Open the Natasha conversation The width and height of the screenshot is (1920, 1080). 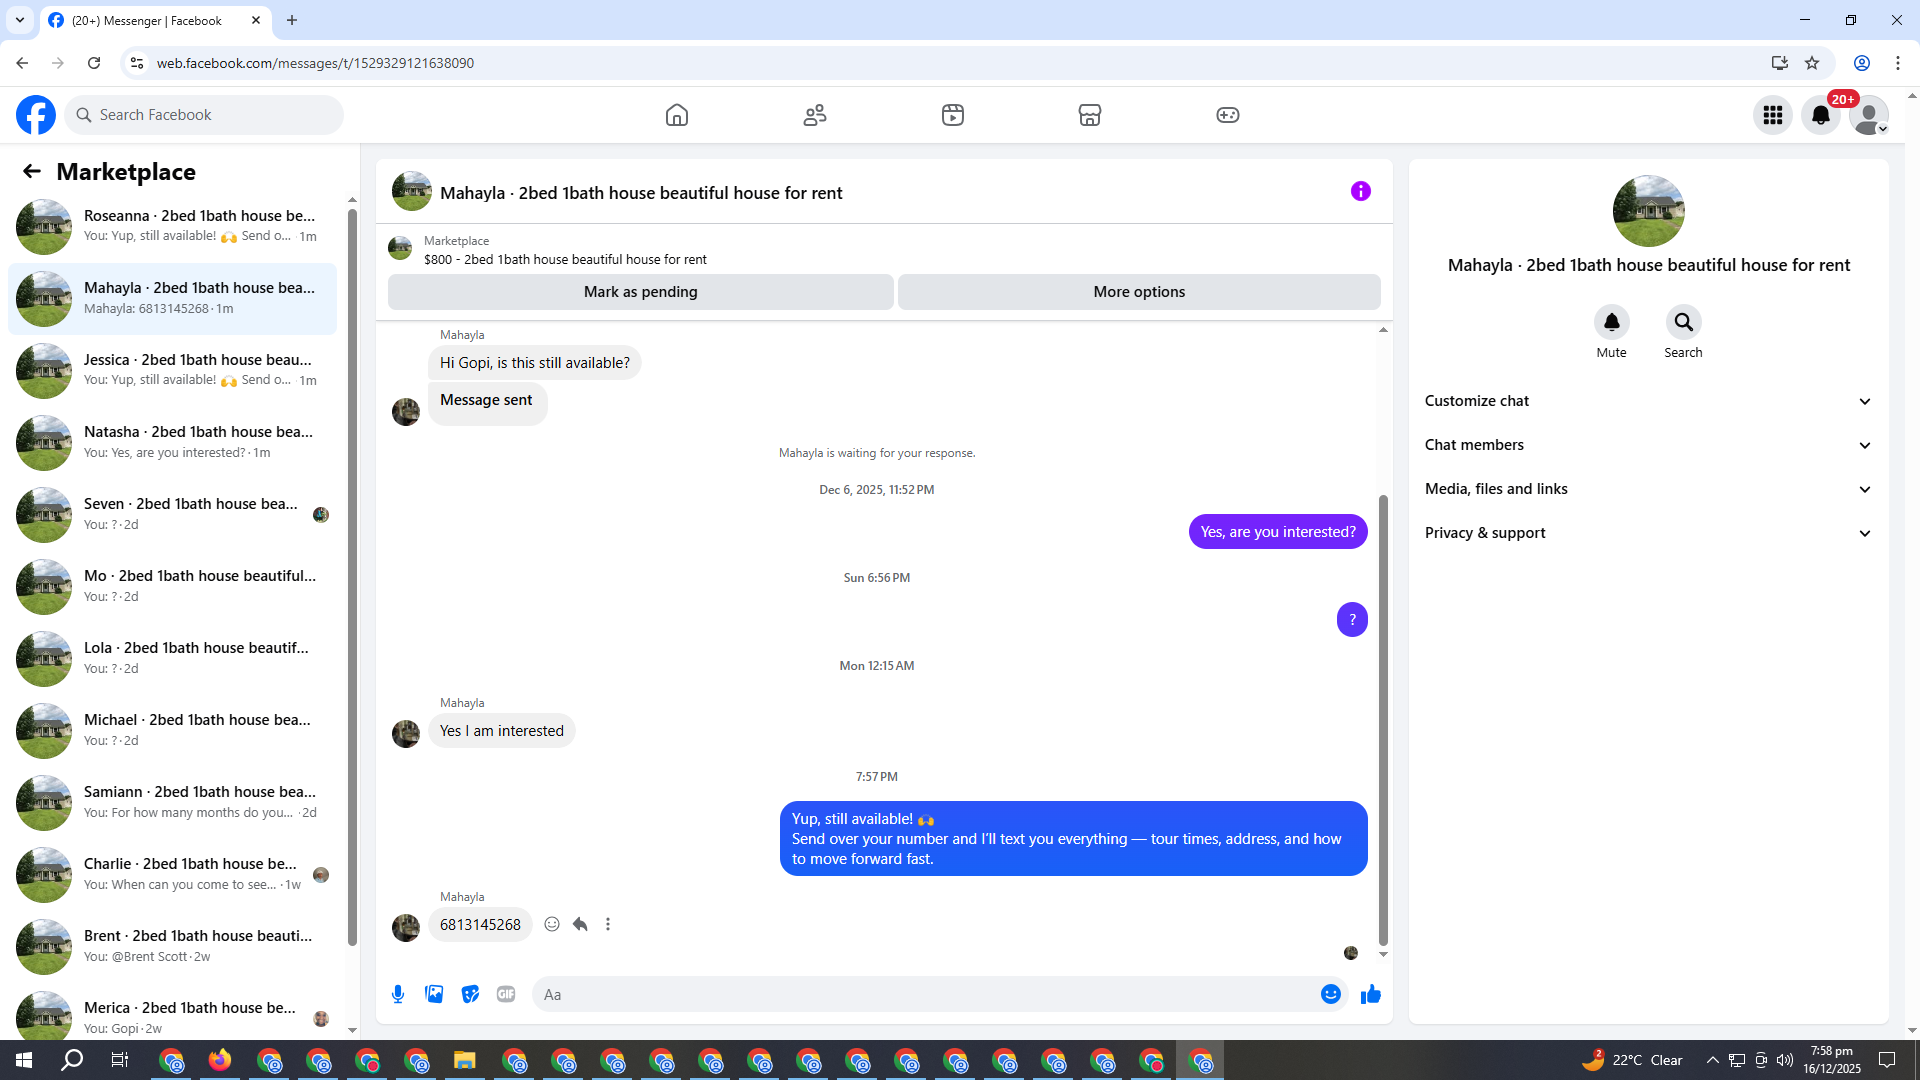tap(172, 443)
